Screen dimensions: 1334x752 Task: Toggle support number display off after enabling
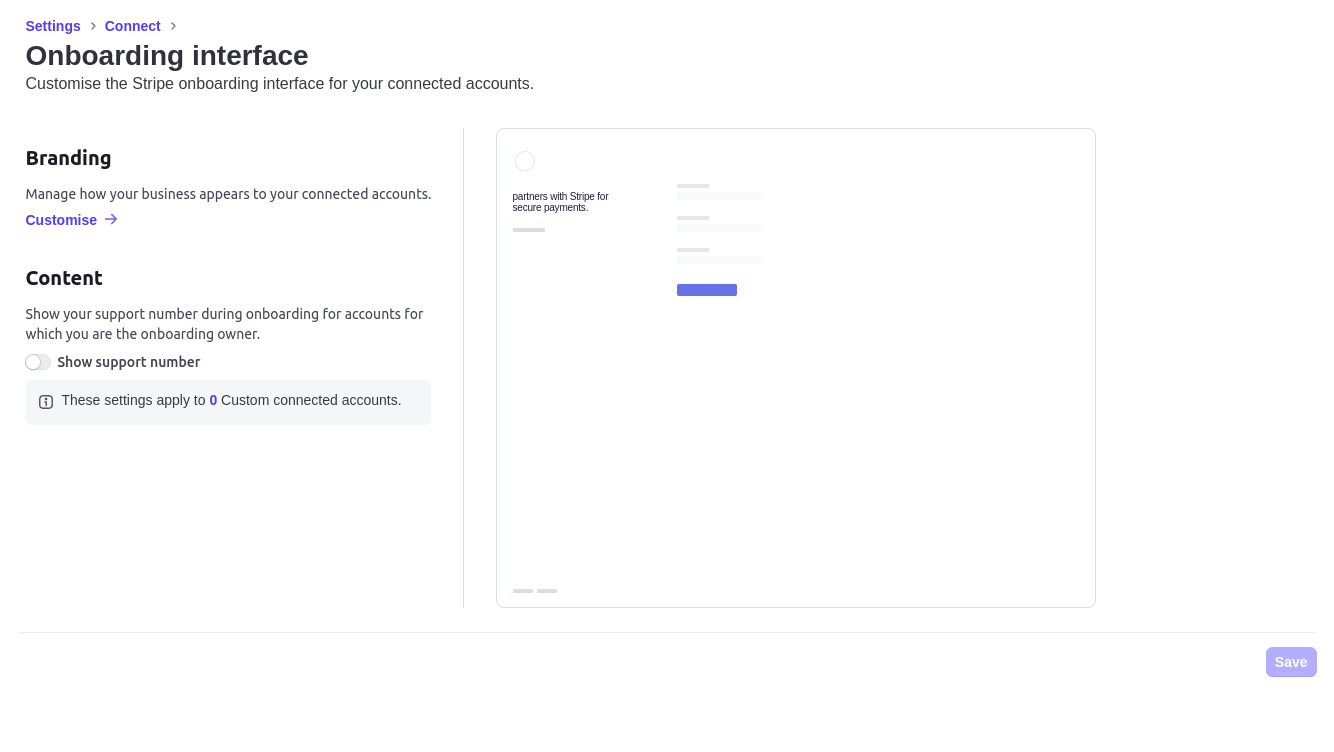pos(38,362)
